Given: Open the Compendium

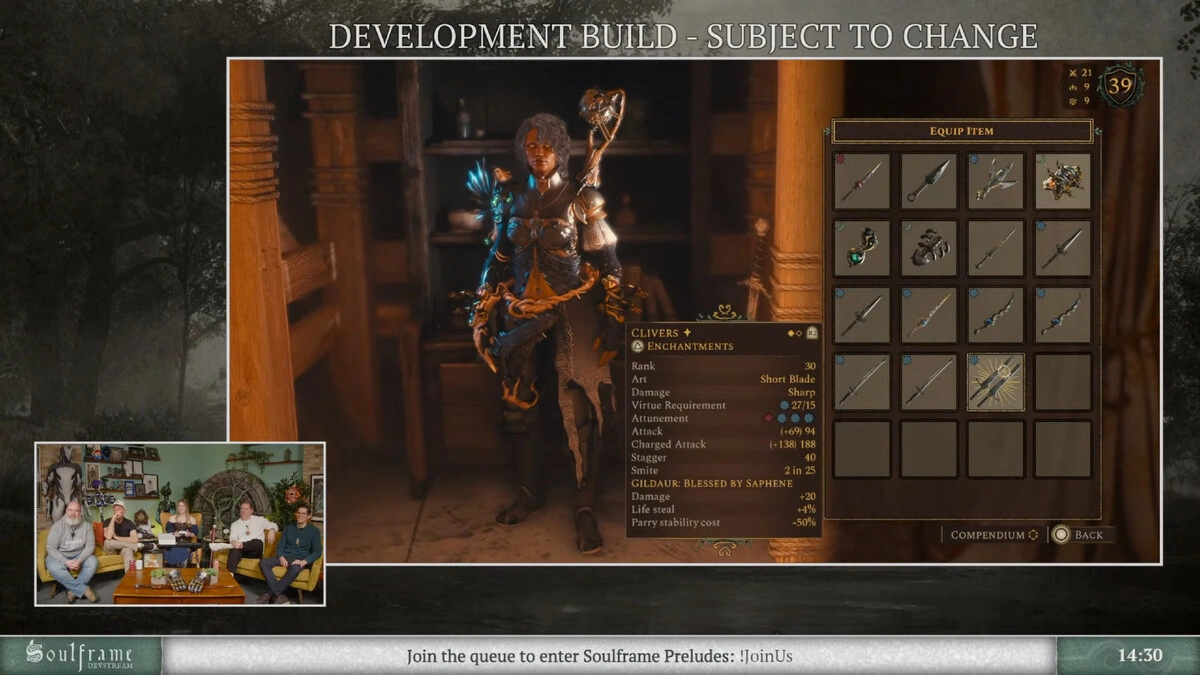Looking at the screenshot, I should coord(993,535).
